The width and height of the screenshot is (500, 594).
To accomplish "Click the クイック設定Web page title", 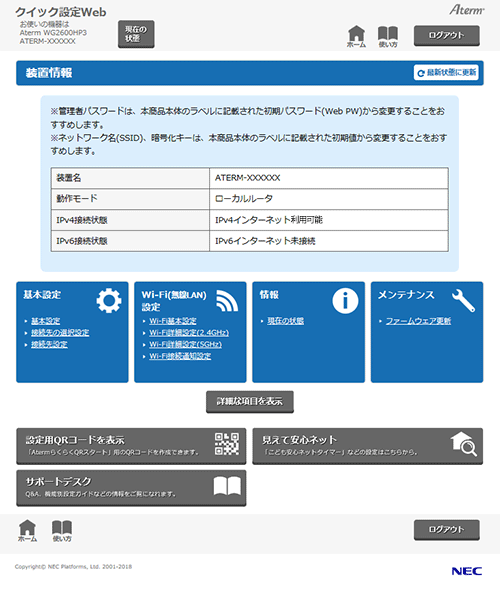I will coord(61,12).
